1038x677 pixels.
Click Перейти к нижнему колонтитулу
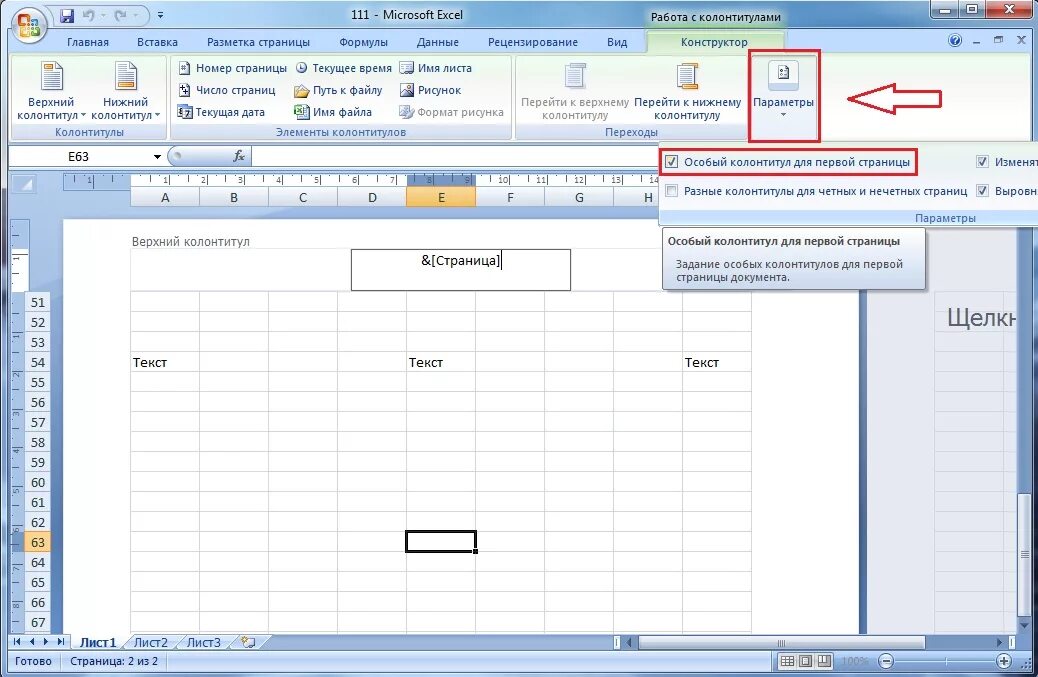[x=687, y=91]
